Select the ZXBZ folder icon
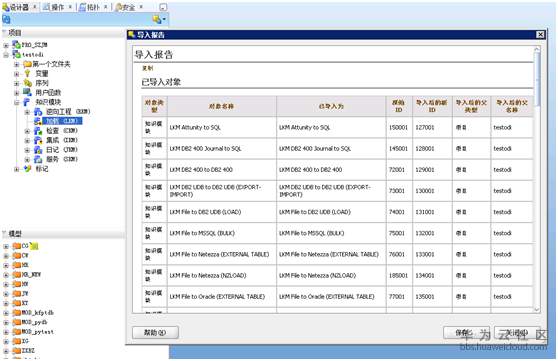558x361 pixels. (16, 351)
